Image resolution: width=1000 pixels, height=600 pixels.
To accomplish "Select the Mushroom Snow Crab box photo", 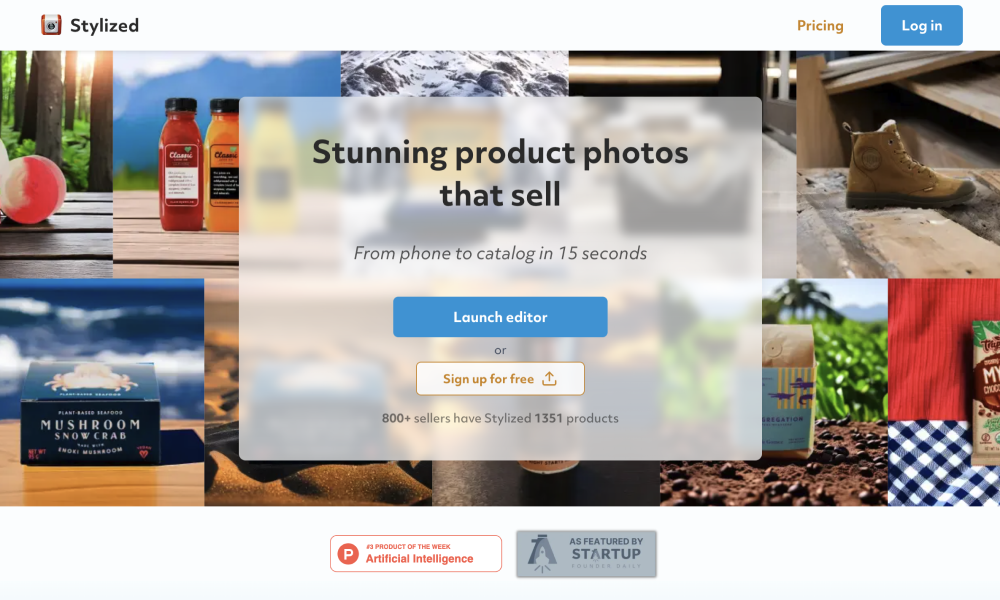I will click(102, 392).
